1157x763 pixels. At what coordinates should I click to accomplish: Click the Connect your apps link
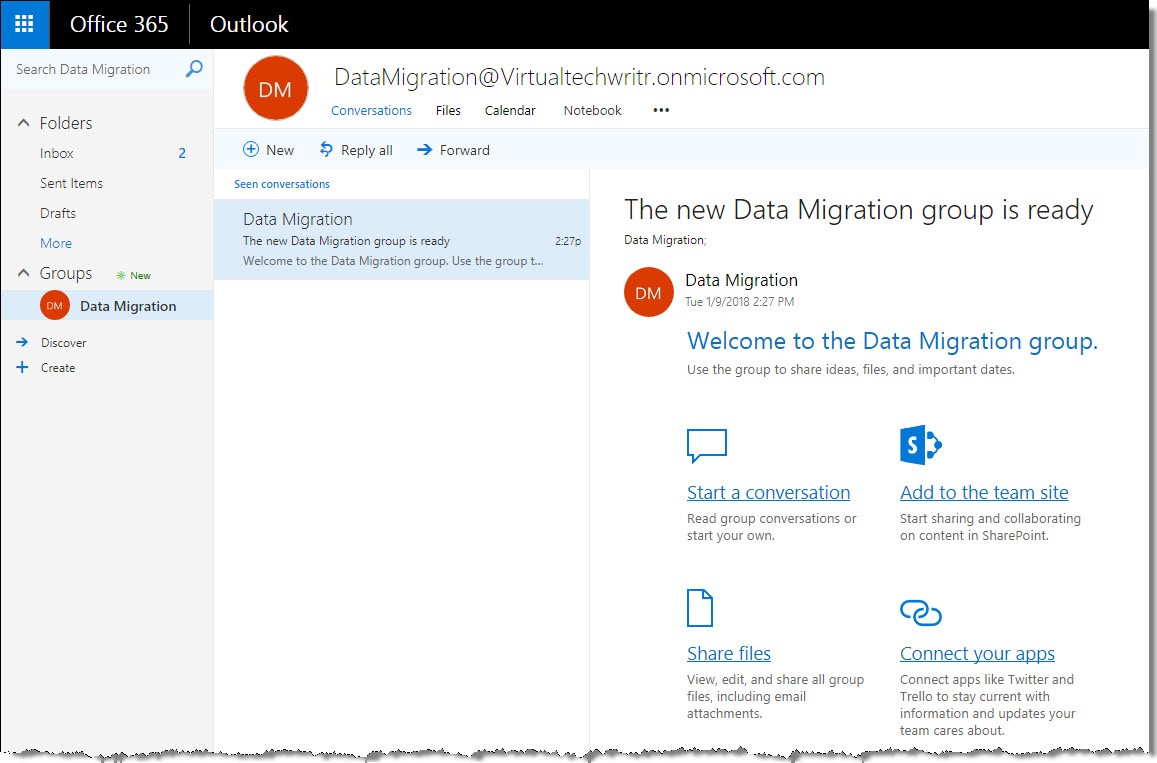click(x=977, y=653)
